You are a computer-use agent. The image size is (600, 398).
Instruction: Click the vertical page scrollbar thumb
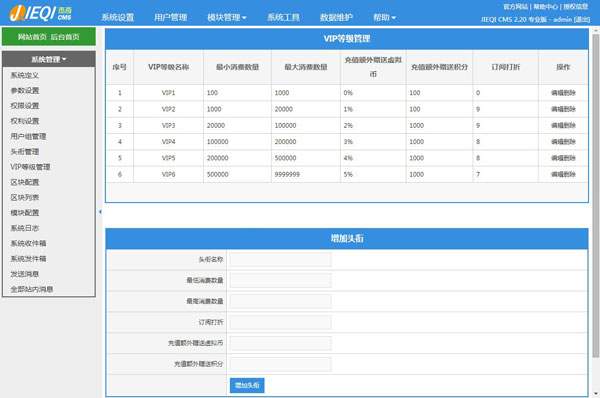pos(595,196)
